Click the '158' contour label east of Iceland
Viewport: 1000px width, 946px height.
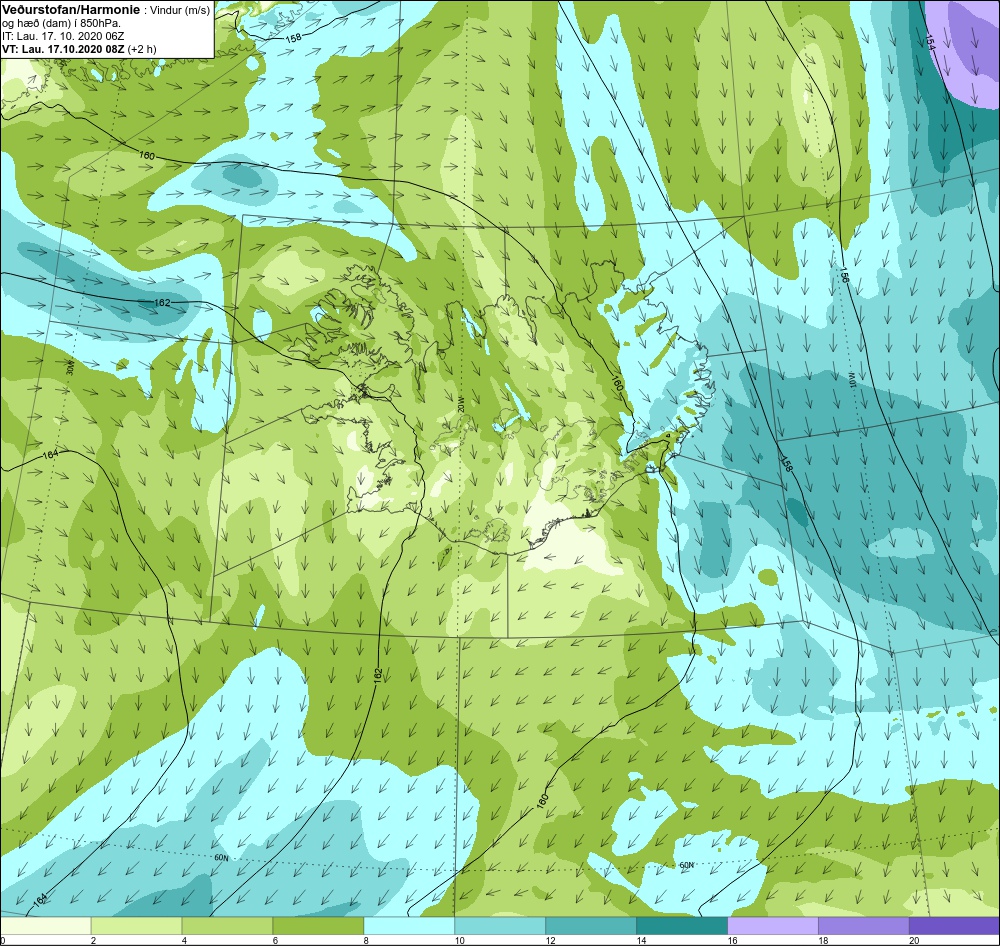tap(786, 464)
